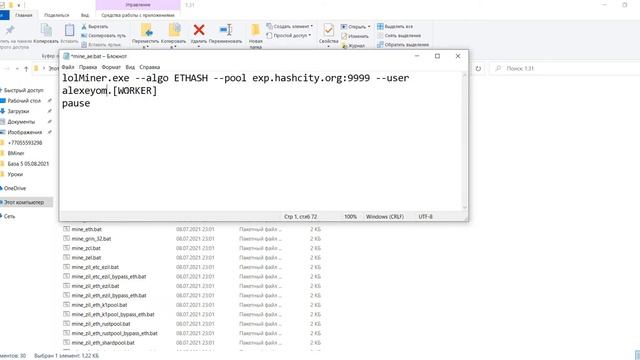
Task: Click Журнал in the ribbon
Action: pos(353,46)
